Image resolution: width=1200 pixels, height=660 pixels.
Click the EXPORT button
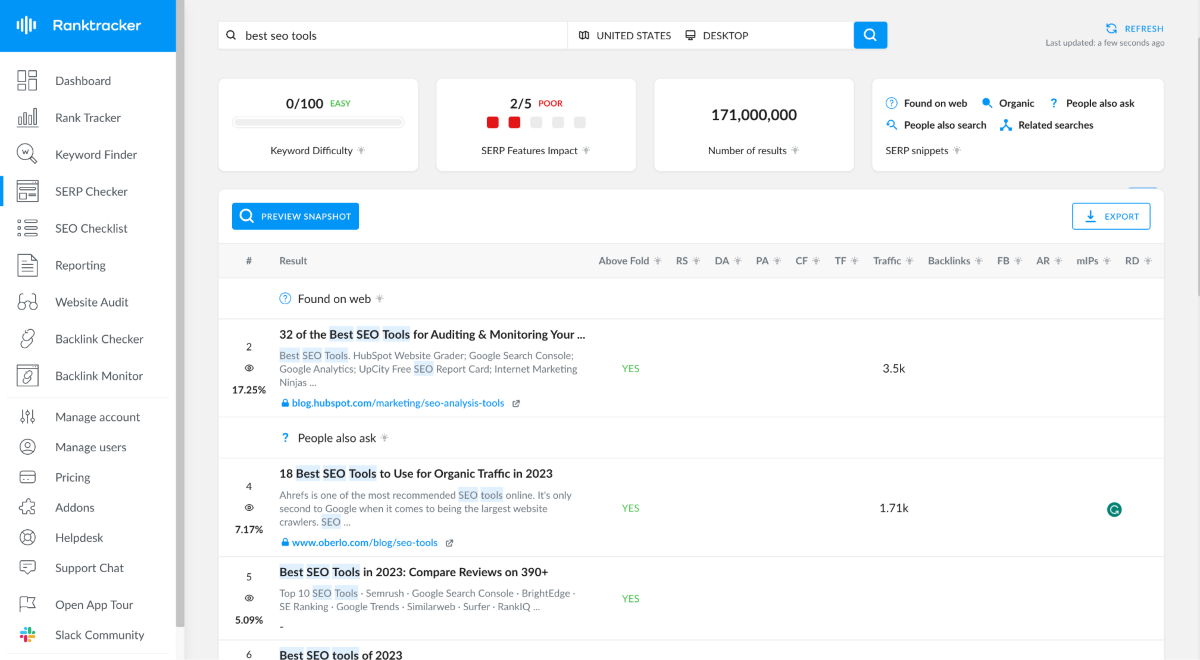1111,216
